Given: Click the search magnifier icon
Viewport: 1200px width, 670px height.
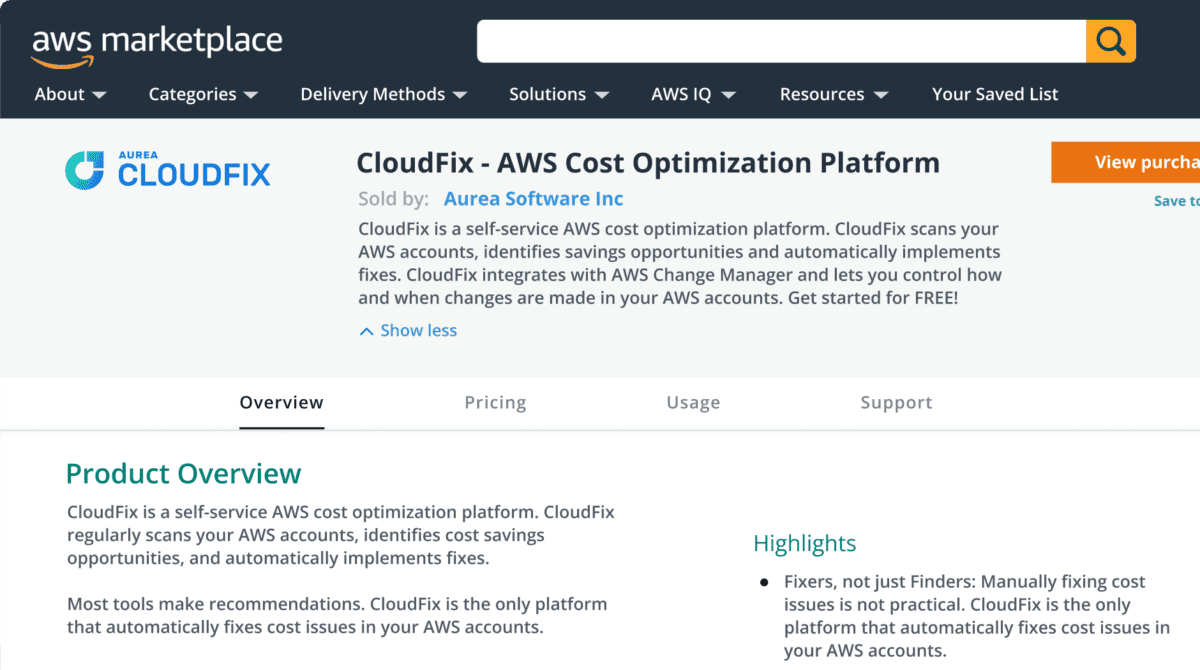Looking at the screenshot, I should (1110, 41).
